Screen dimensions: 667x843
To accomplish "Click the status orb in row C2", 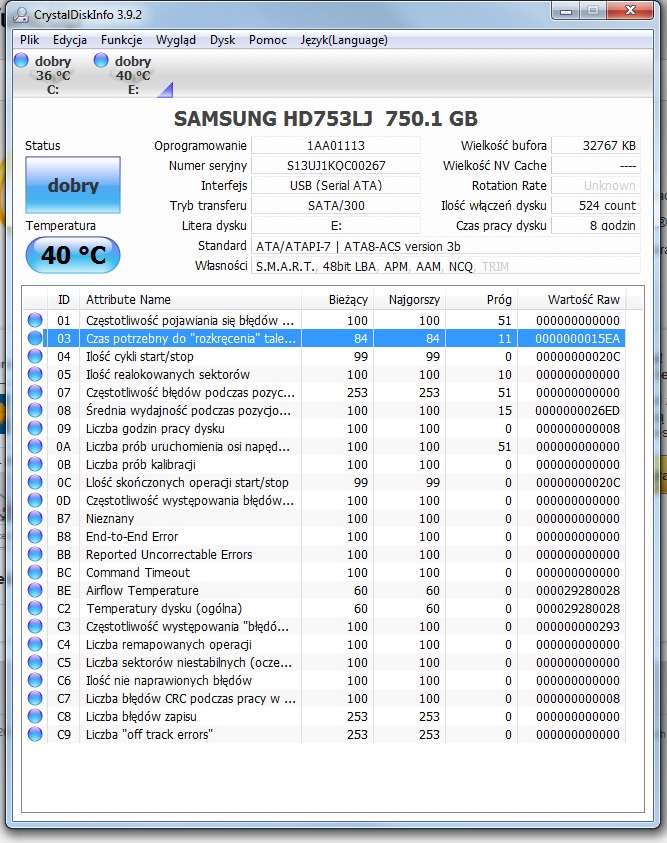I will point(35,609).
